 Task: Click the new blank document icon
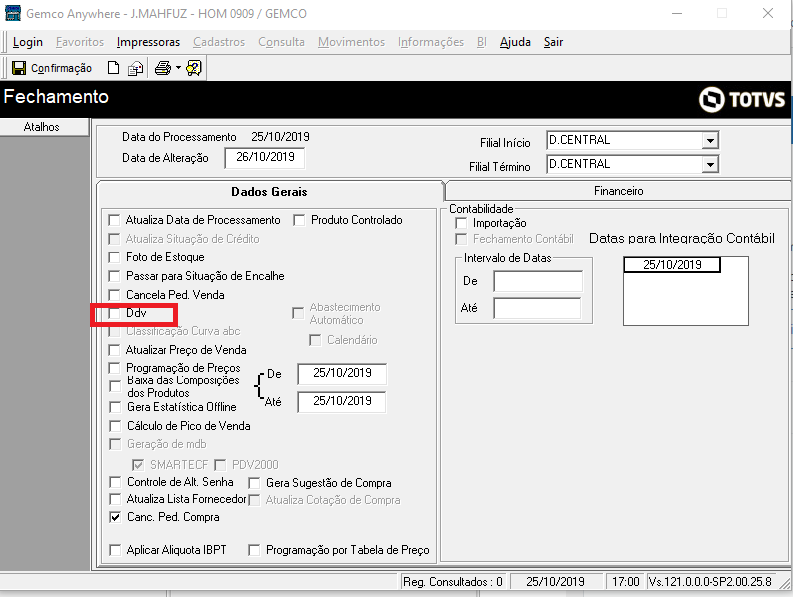(113, 68)
